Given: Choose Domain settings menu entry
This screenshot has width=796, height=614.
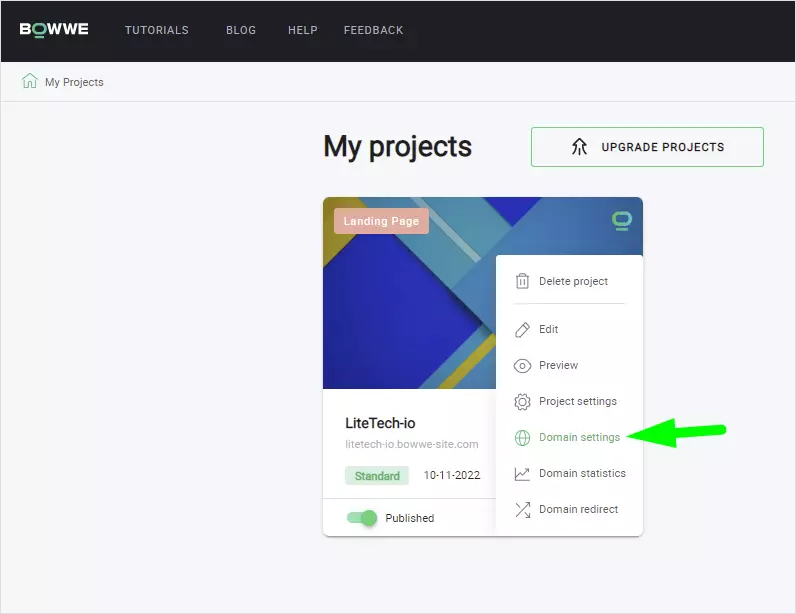Looking at the screenshot, I should pyautogui.click(x=579, y=438).
